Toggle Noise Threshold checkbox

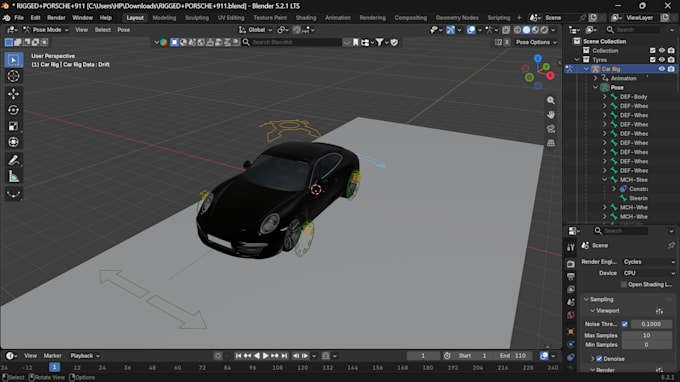coord(624,324)
